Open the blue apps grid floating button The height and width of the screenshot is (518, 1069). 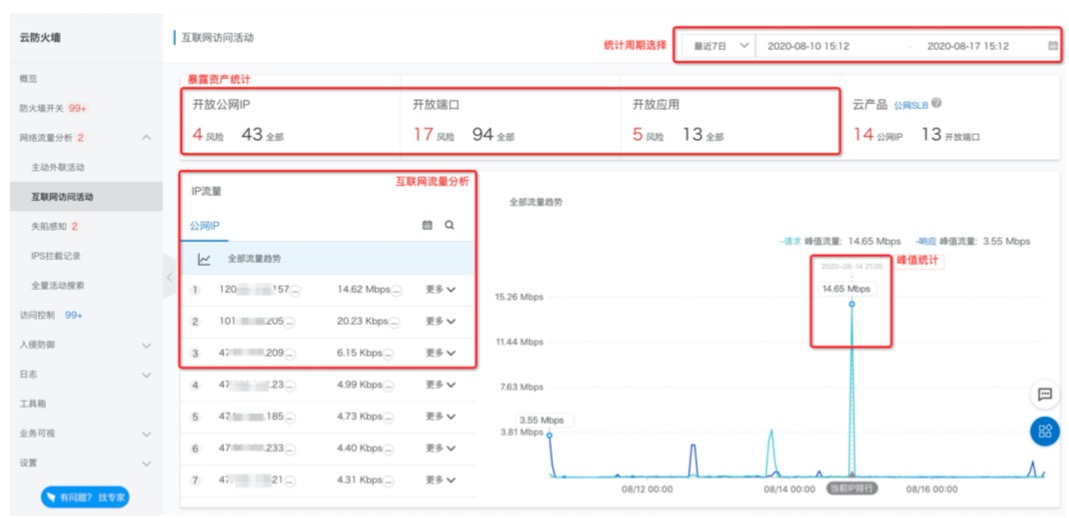tap(1044, 431)
